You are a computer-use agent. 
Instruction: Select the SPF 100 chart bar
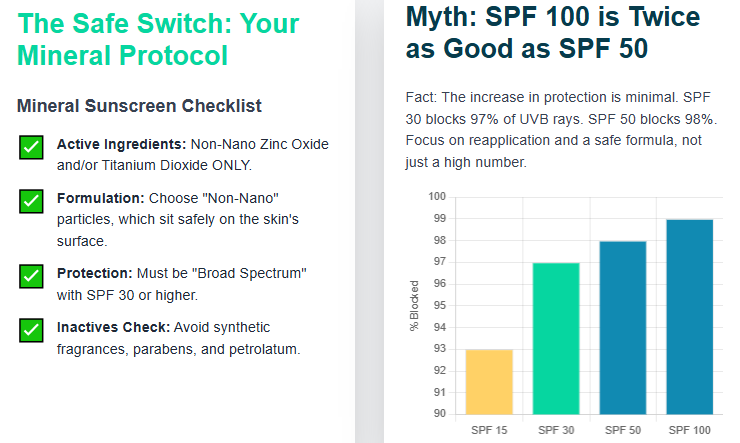click(690, 316)
